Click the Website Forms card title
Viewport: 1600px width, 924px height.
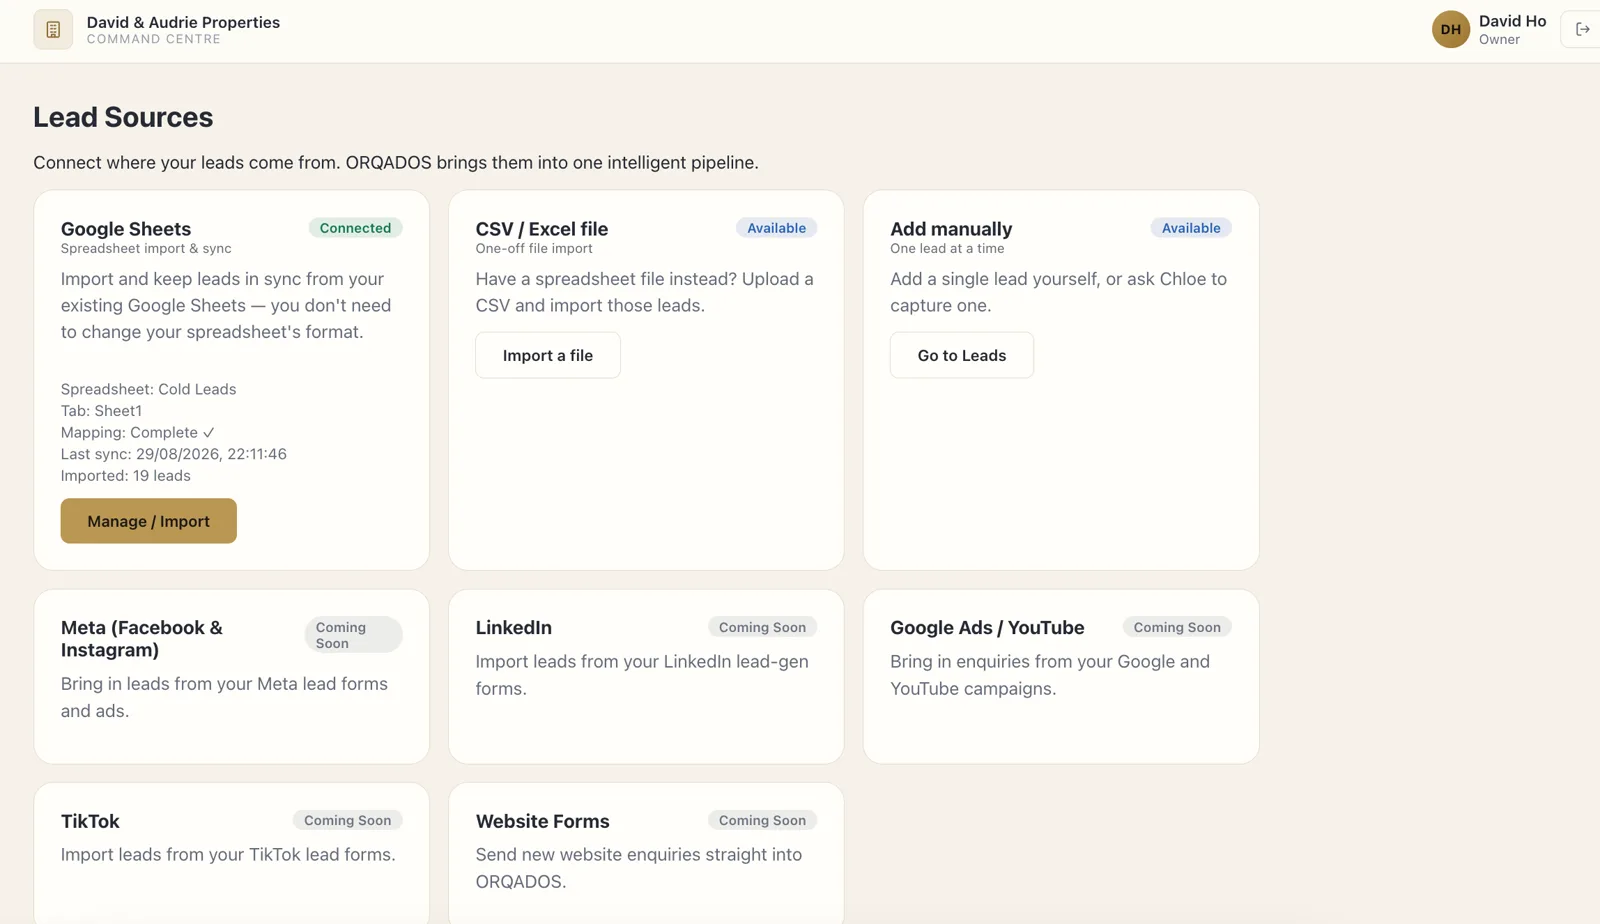(542, 821)
